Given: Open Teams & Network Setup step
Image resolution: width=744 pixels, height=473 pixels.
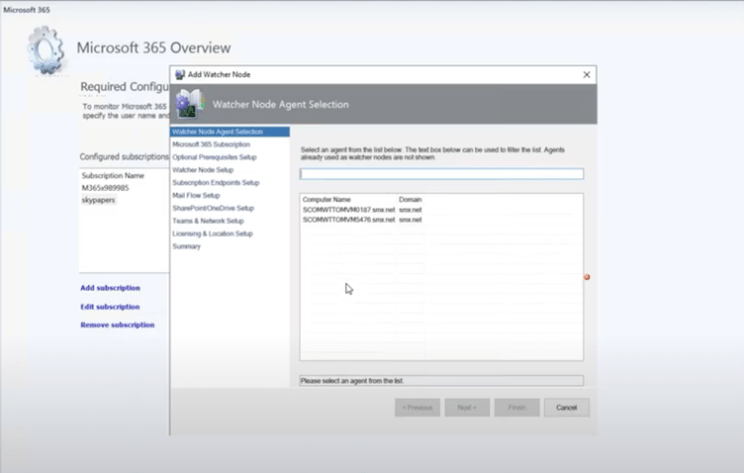Looking at the screenshot, I should tap(208, 221).
